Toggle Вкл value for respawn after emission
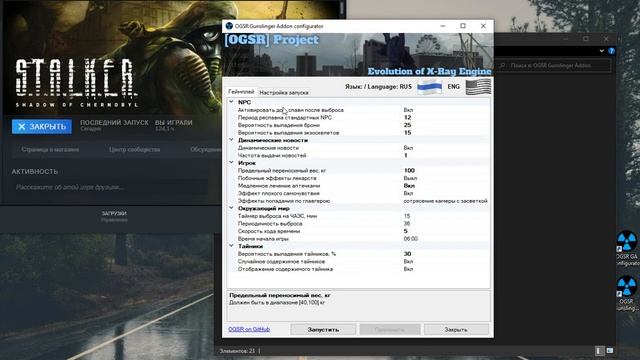This screenshot has width=640, height=360. coord(408,110)
